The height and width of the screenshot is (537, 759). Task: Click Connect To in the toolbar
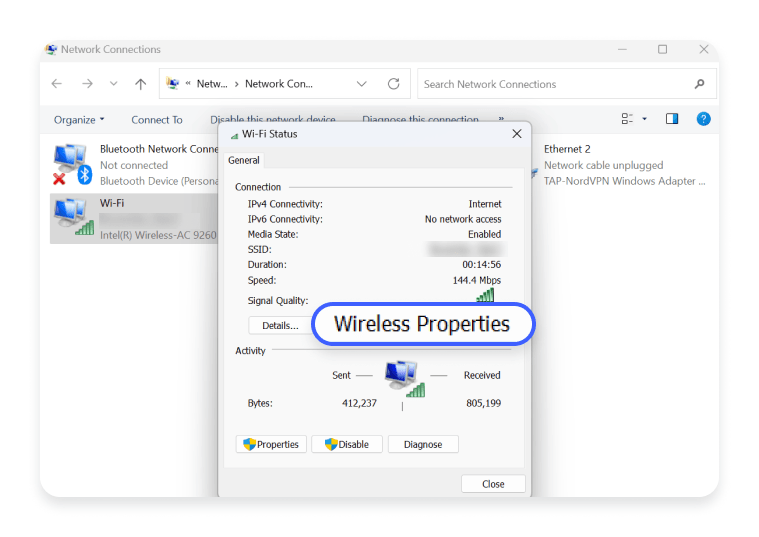point(157,120)
